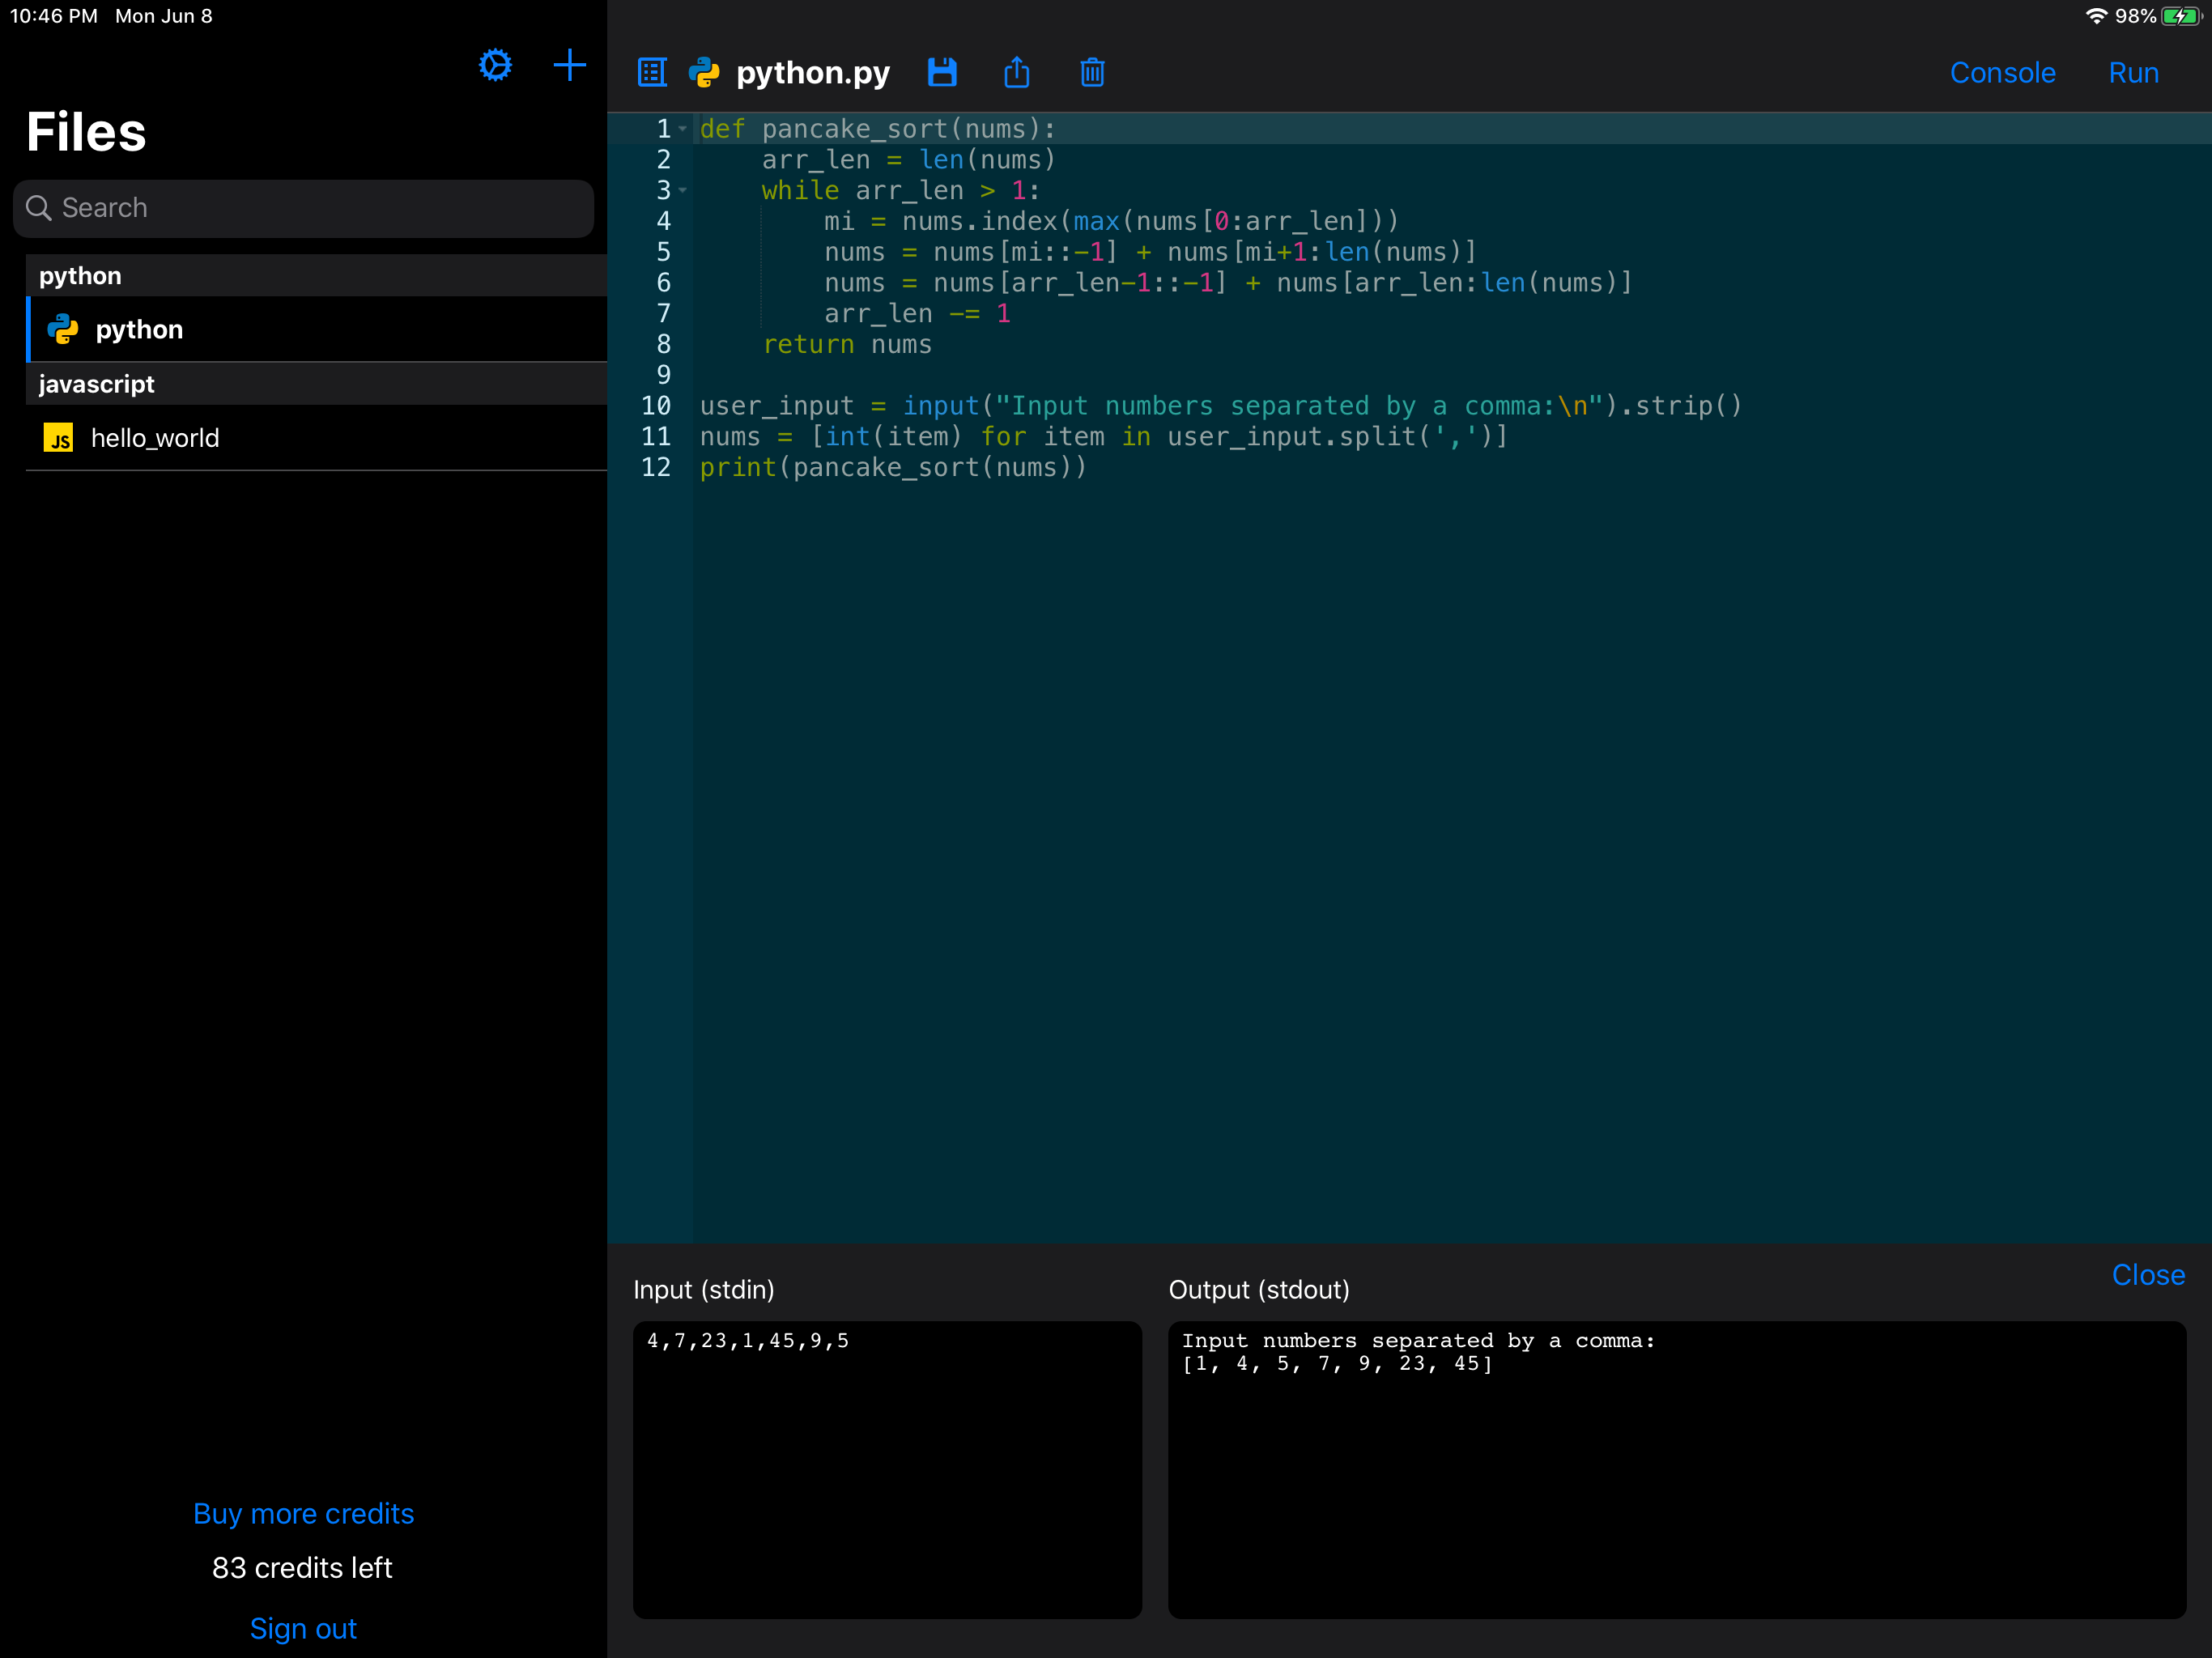Viewport: 2212px width, 1658px height.
Task: Share python.py using the share icon
Action: point(1016,73)
